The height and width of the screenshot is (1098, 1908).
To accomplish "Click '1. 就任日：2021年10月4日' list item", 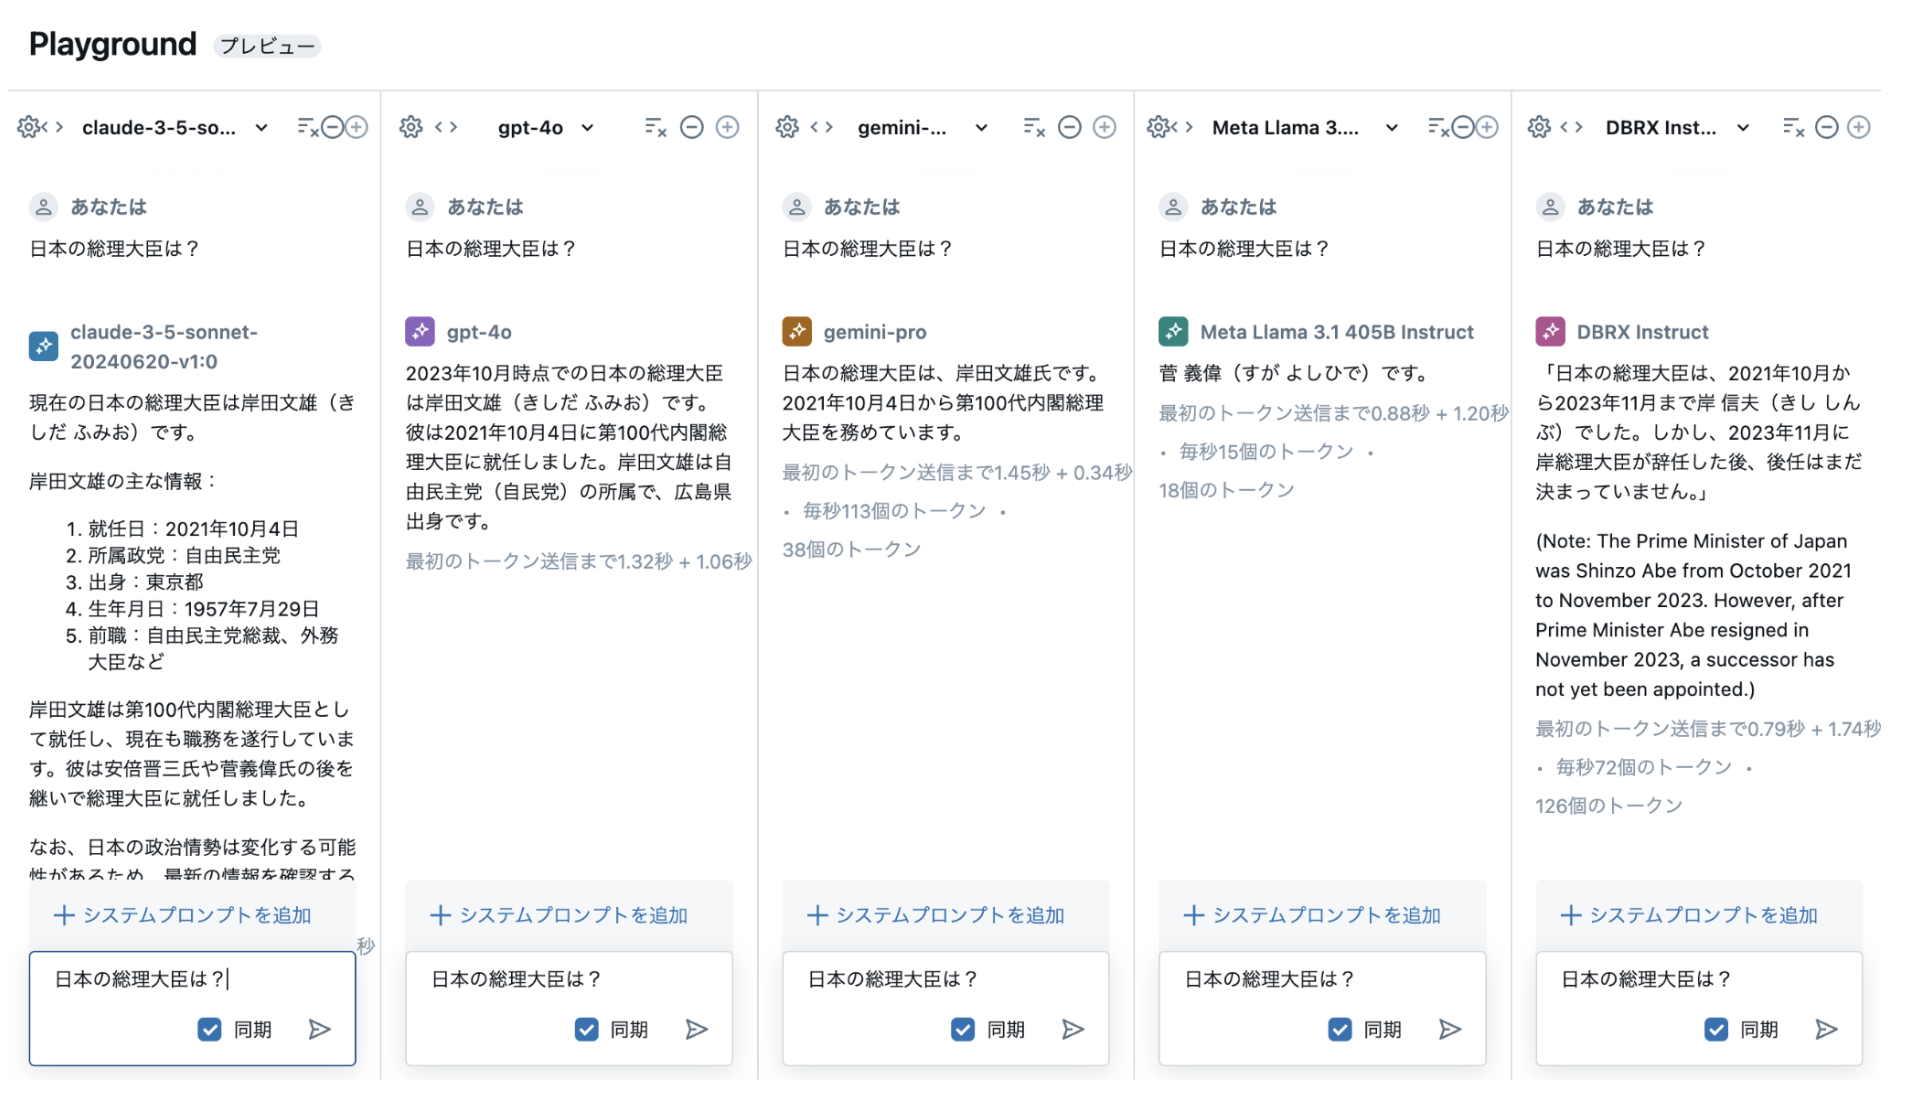I will click(182, 529).
